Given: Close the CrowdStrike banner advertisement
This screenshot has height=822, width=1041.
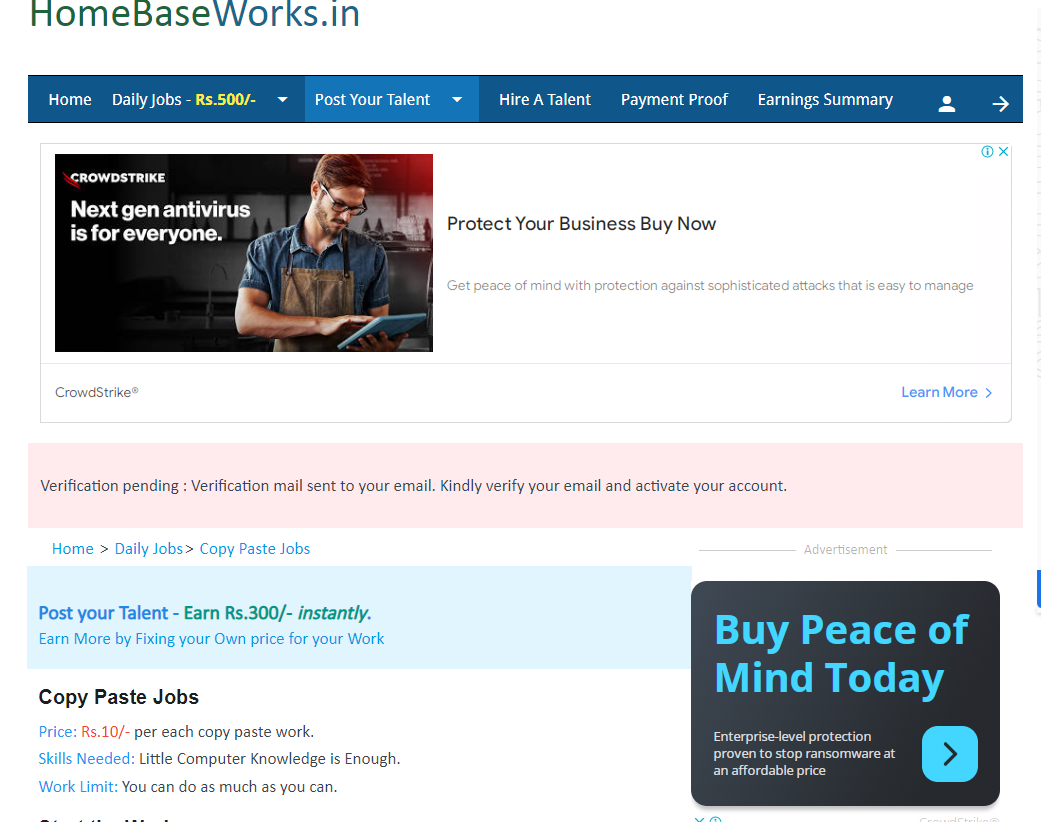Looking at the screenshot, I should point(1003,152).
